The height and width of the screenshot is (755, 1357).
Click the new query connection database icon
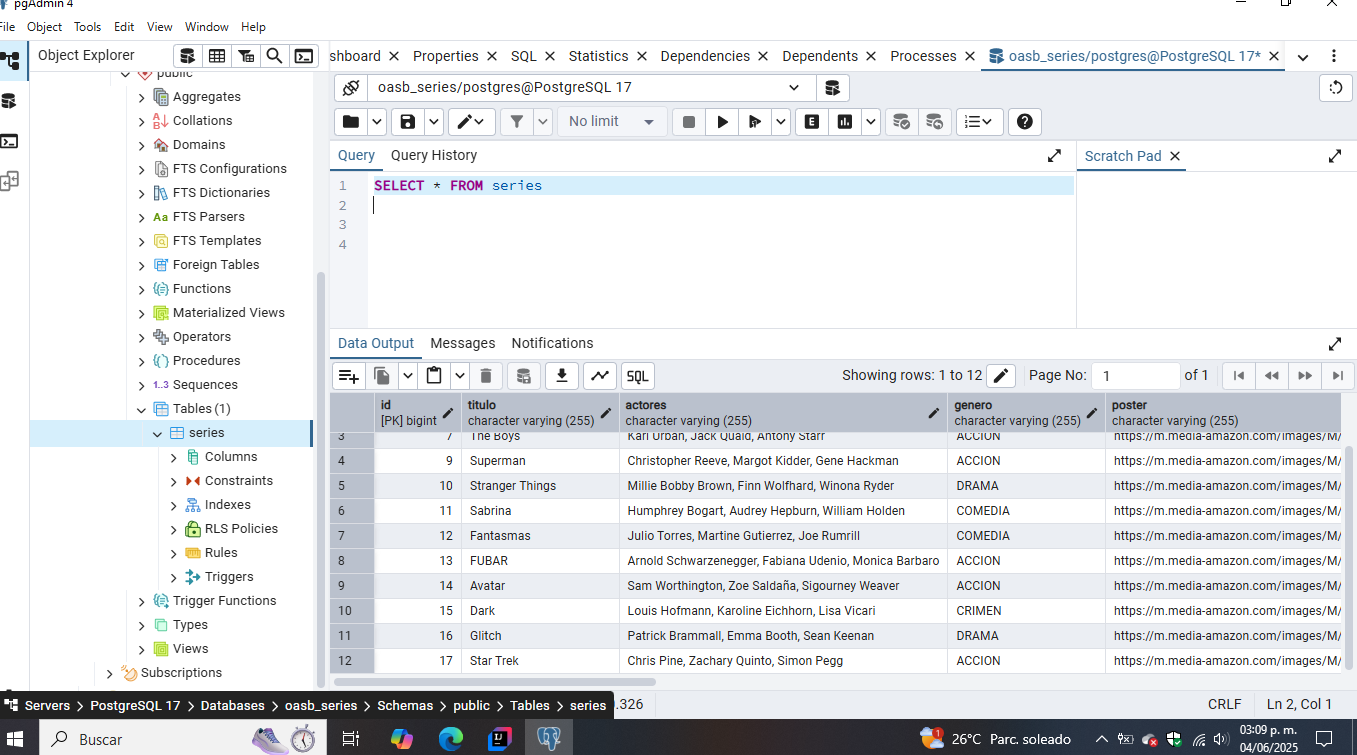(x=832, y=87)
